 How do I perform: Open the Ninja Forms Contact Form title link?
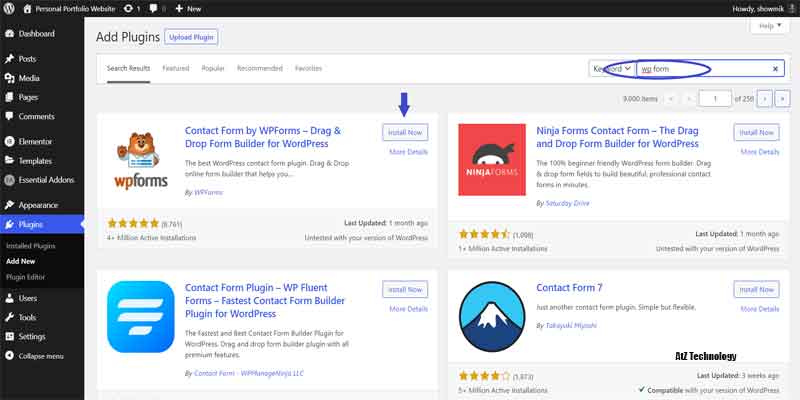click(x=617, y=137)
